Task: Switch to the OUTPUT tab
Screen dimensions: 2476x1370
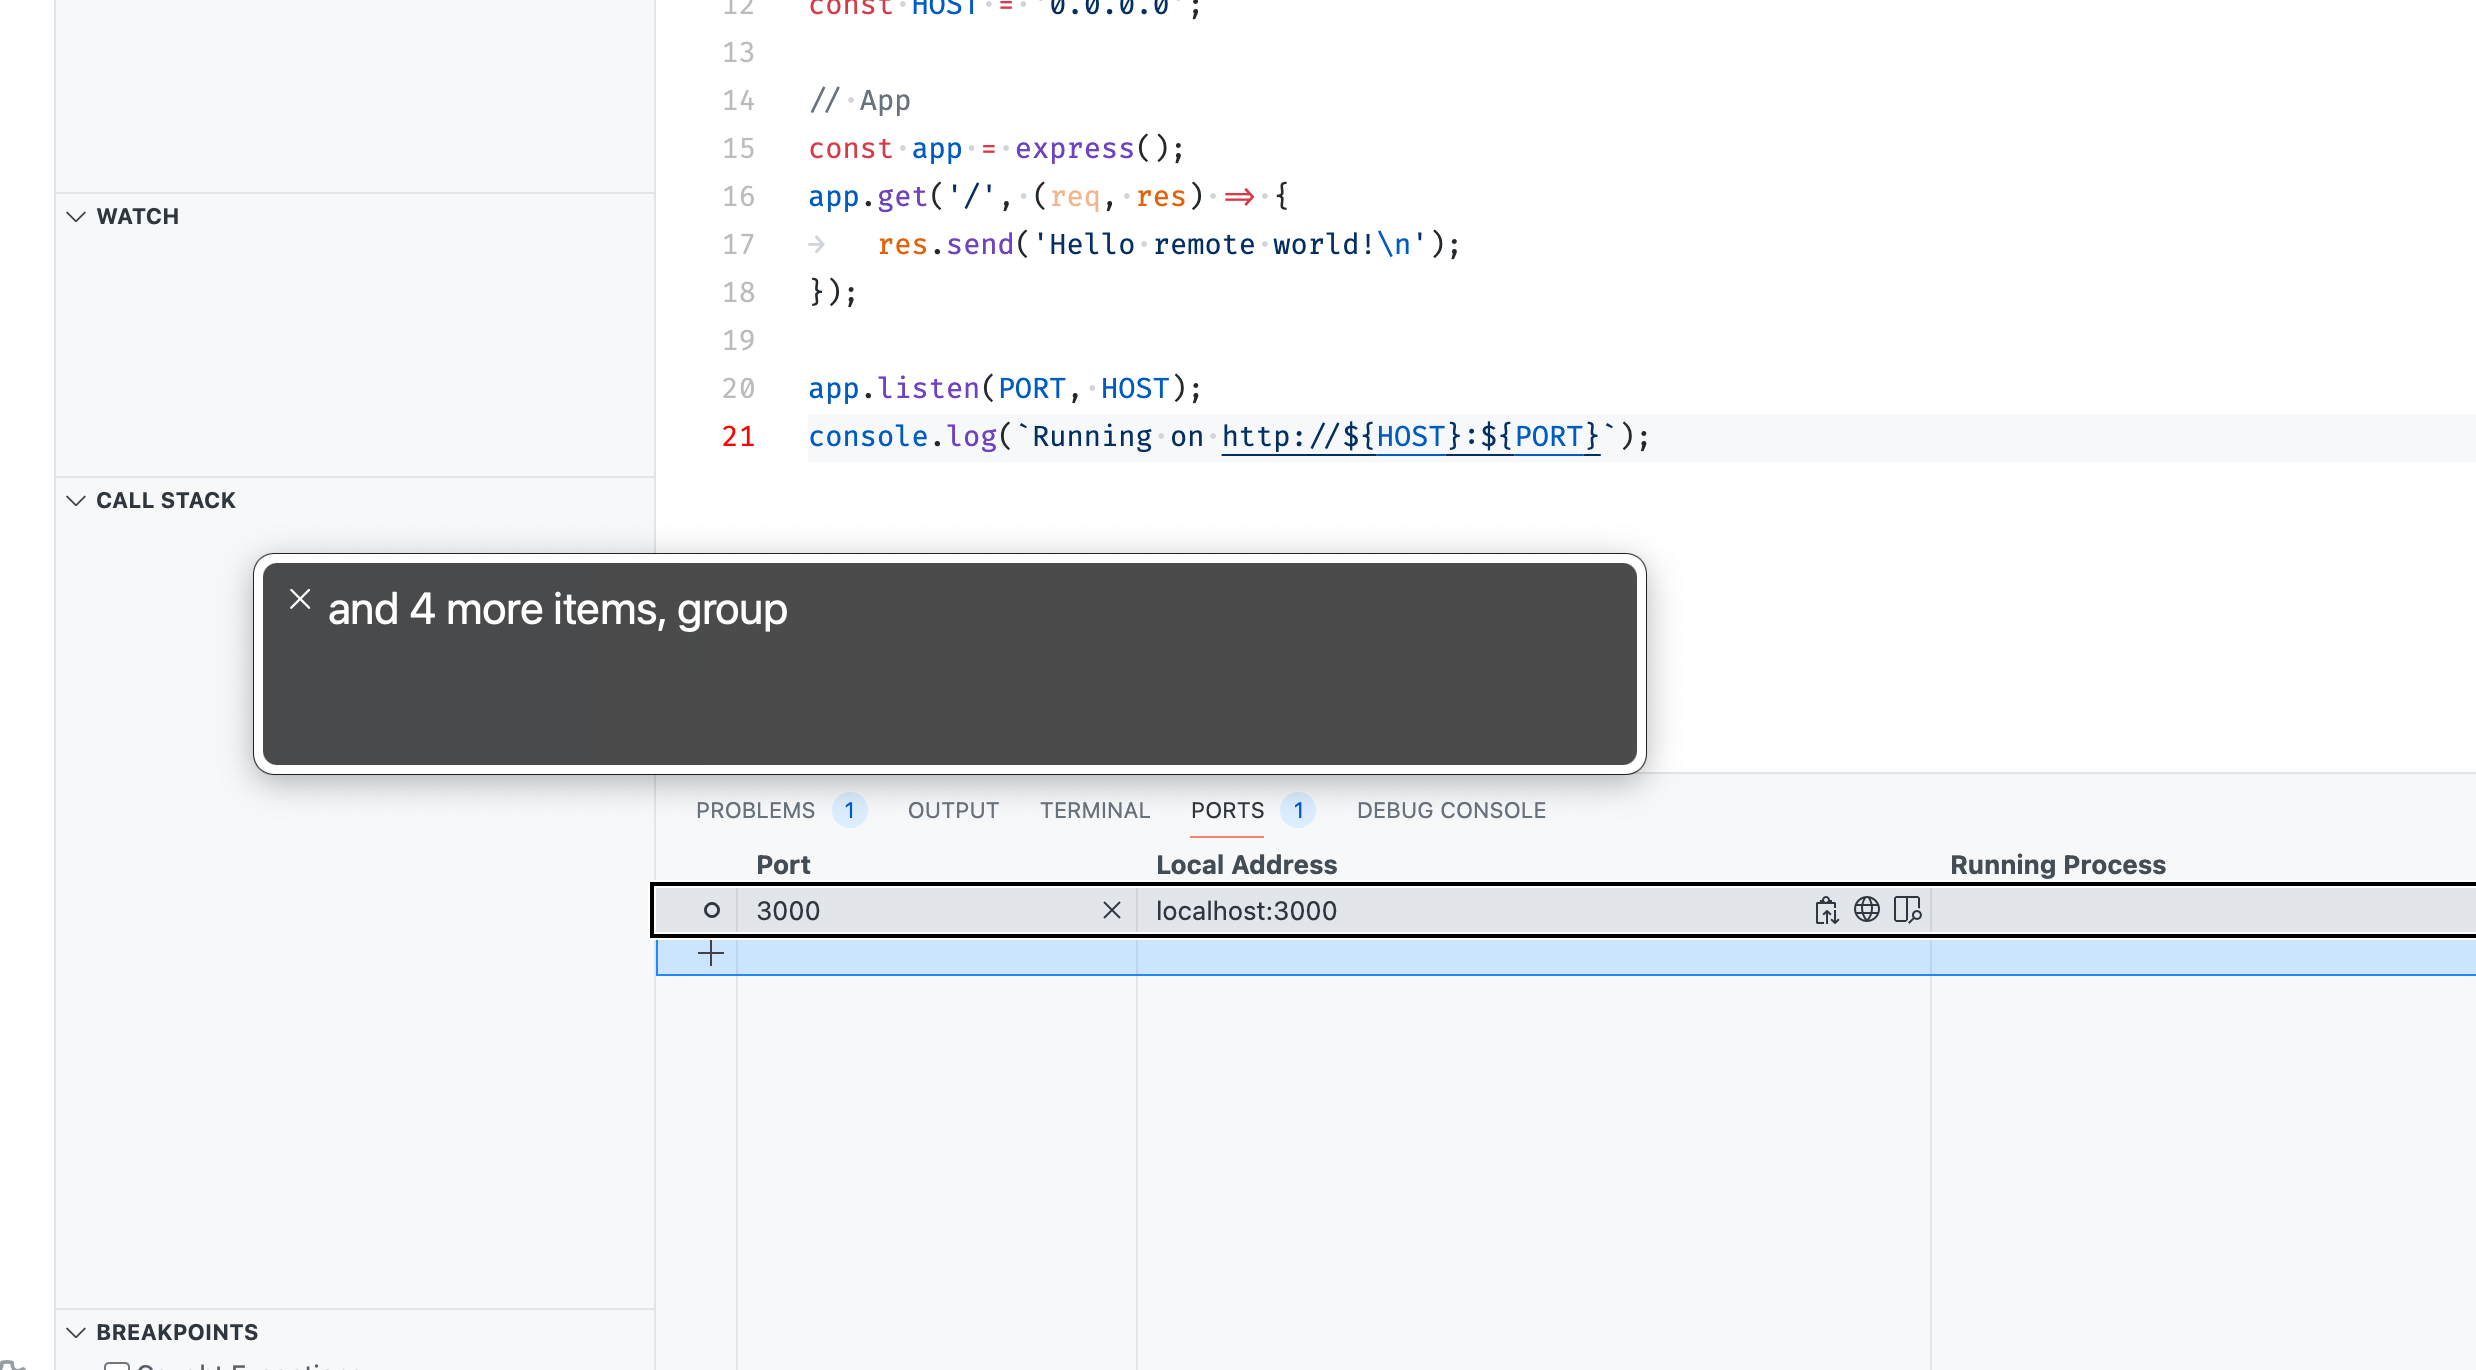Action: click(953, 810)
